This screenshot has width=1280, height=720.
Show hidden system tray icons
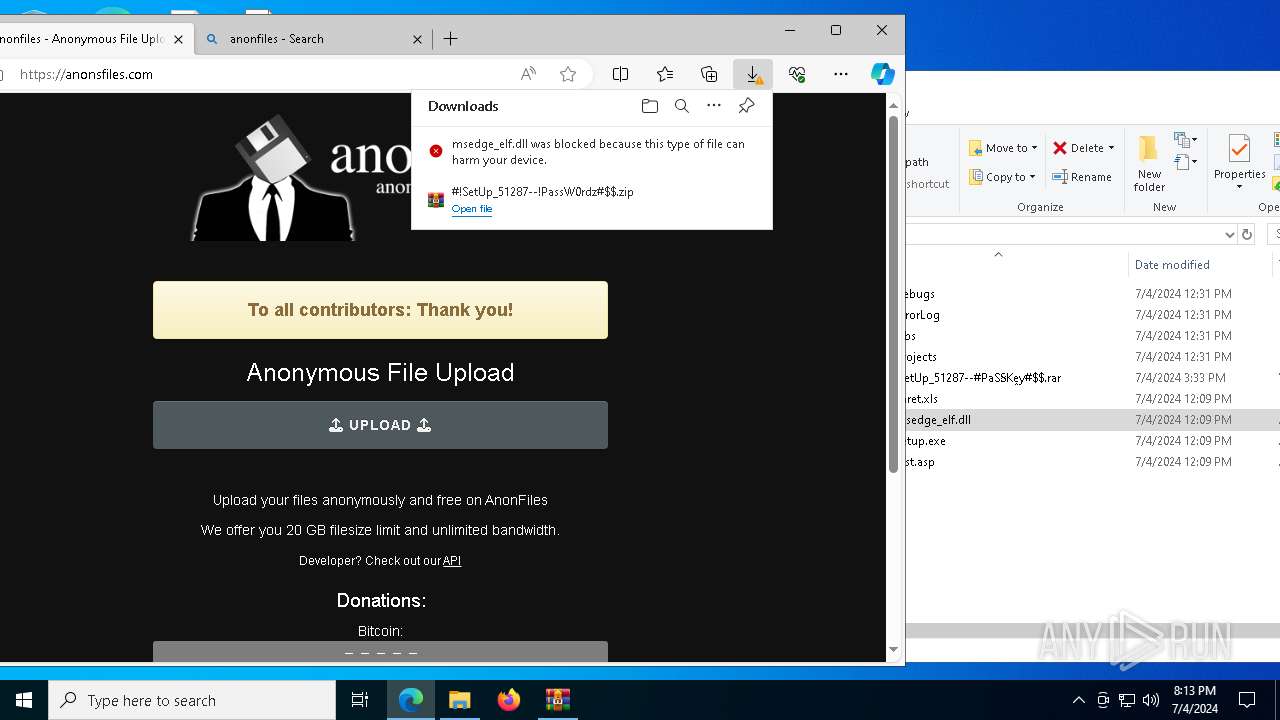(1078, 700)
